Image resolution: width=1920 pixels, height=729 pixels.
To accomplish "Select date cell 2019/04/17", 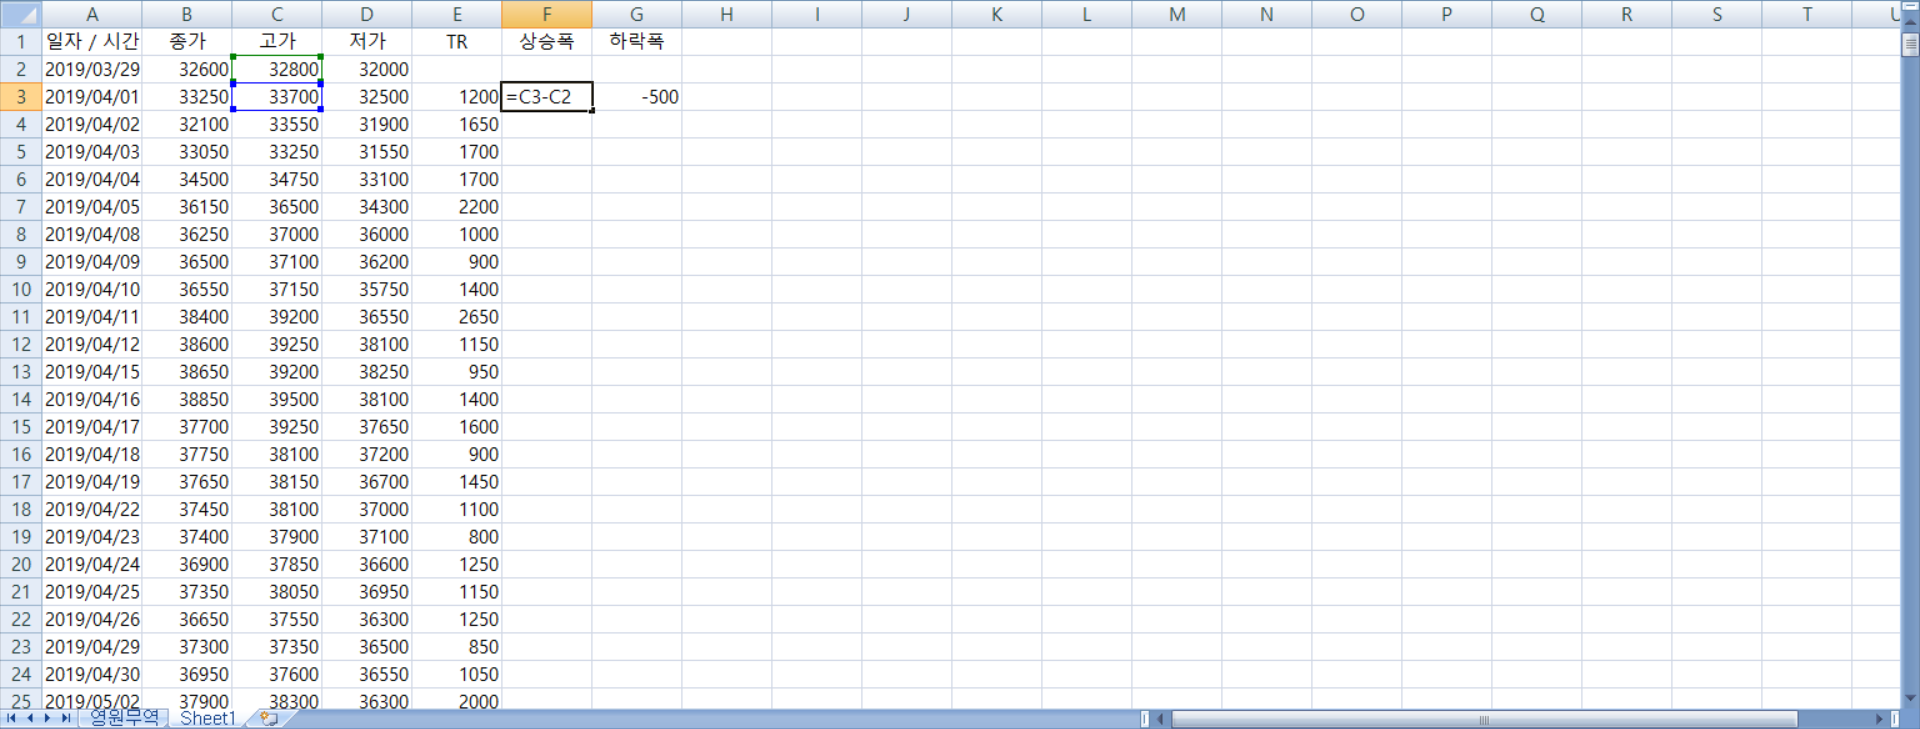I will (x=92, y=427).
